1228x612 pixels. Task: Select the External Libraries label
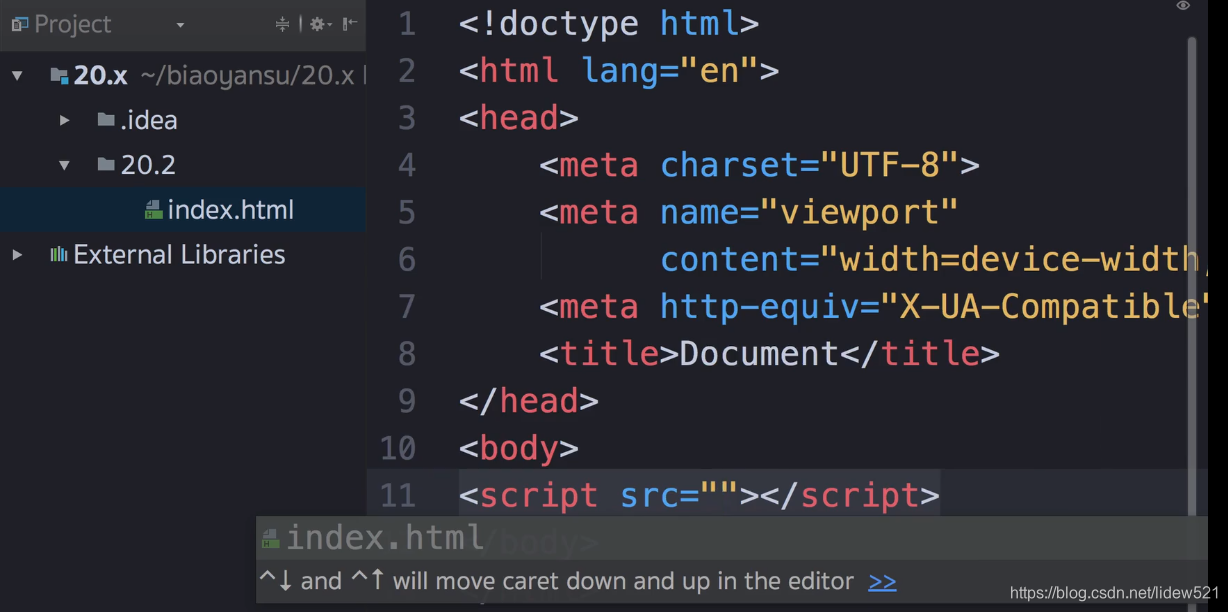[x=180, y=255]
